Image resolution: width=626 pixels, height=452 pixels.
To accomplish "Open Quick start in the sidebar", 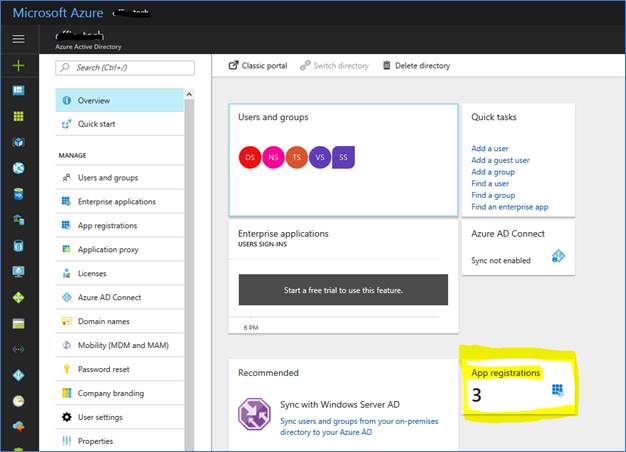I will coord(120,124).
